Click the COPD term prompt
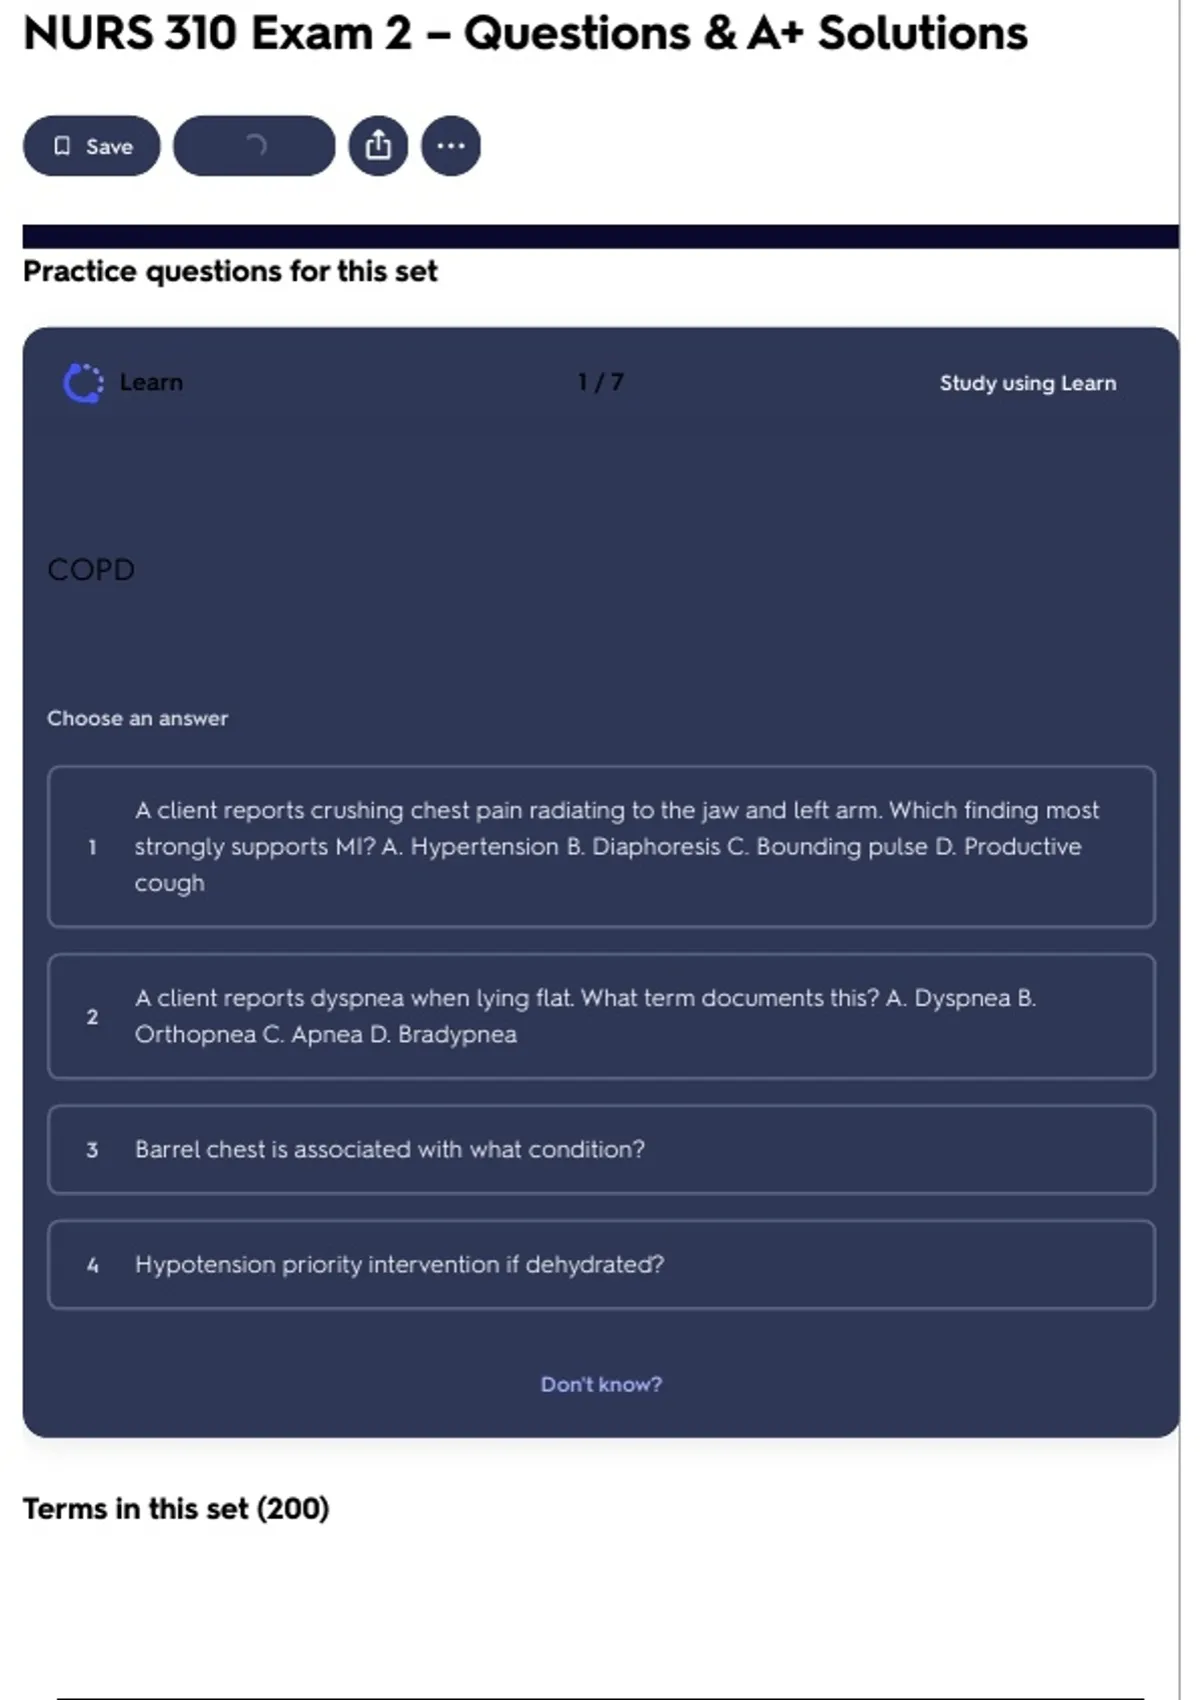 coord(91,570)
